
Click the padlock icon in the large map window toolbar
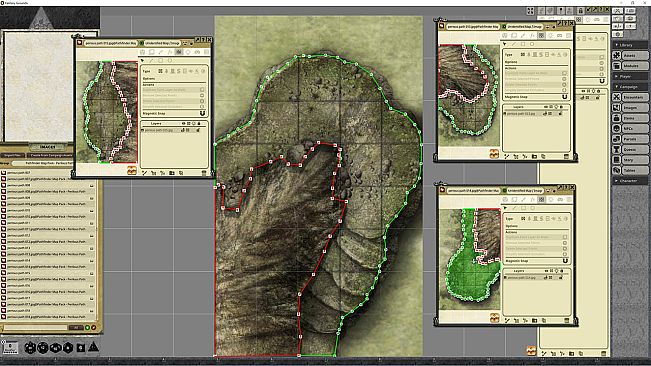click(x=580, y=11)
